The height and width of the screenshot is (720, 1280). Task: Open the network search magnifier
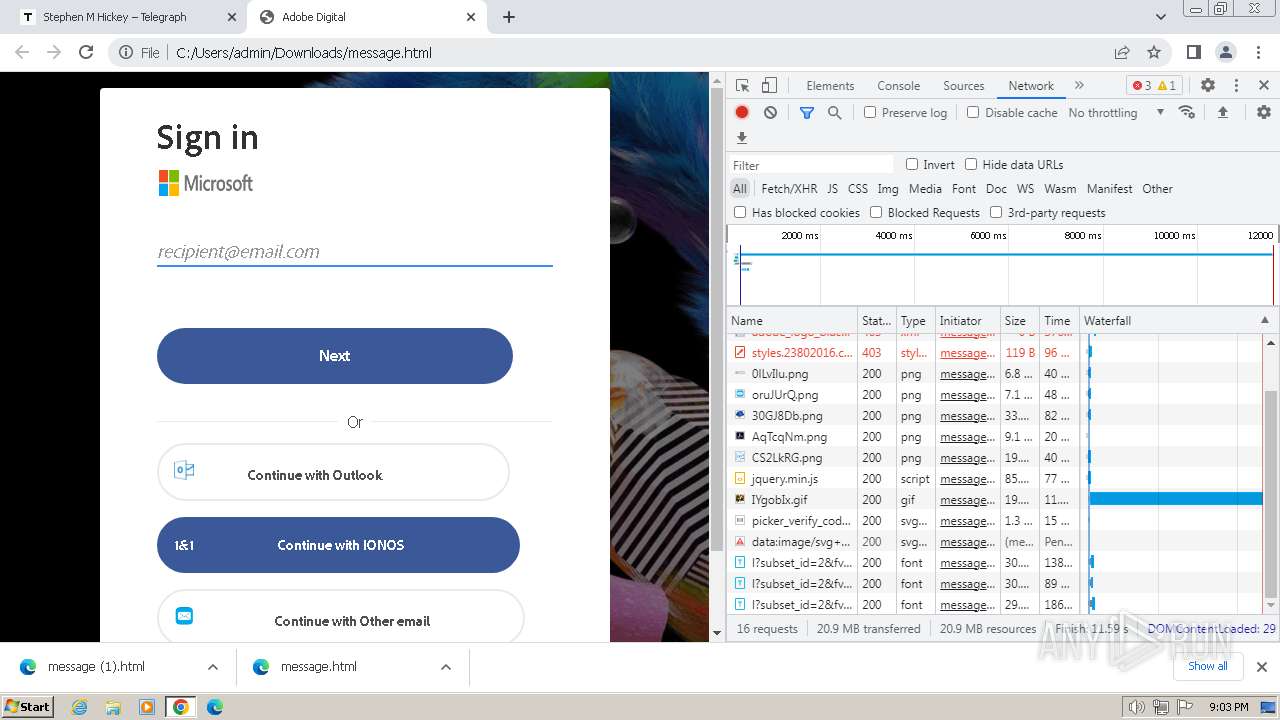click(834, 112)
